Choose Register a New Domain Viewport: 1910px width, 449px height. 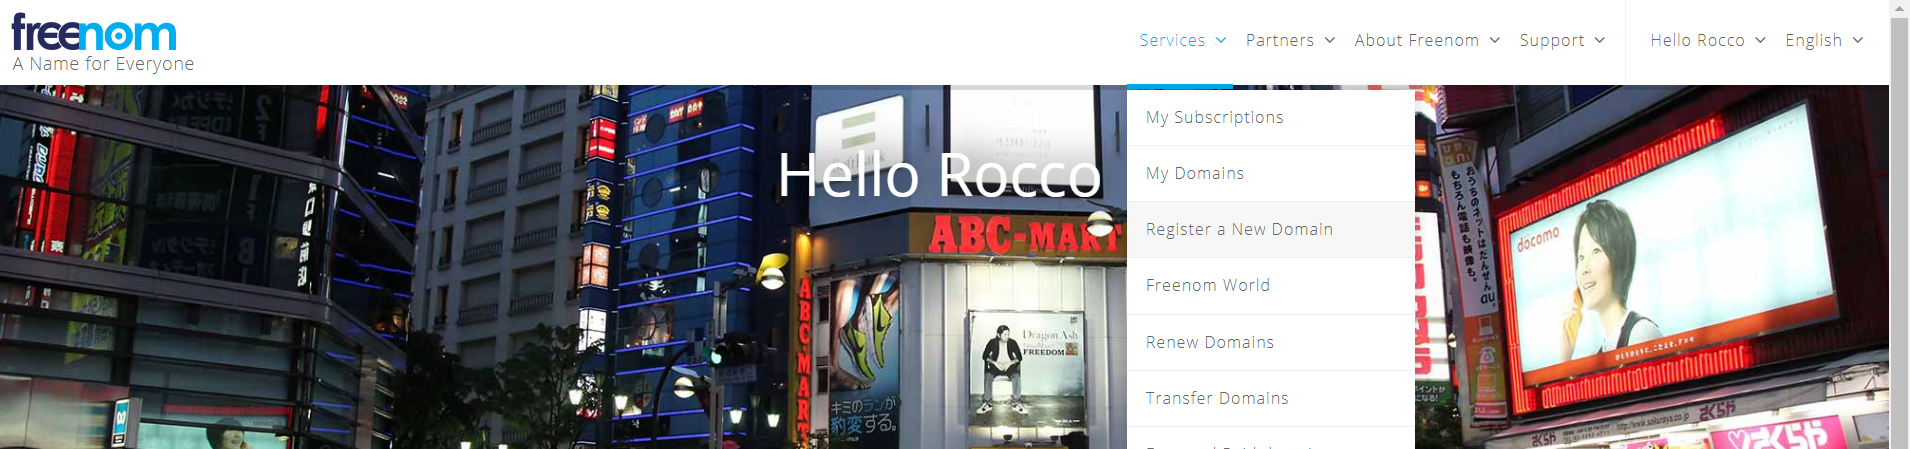coord(1271,230)
